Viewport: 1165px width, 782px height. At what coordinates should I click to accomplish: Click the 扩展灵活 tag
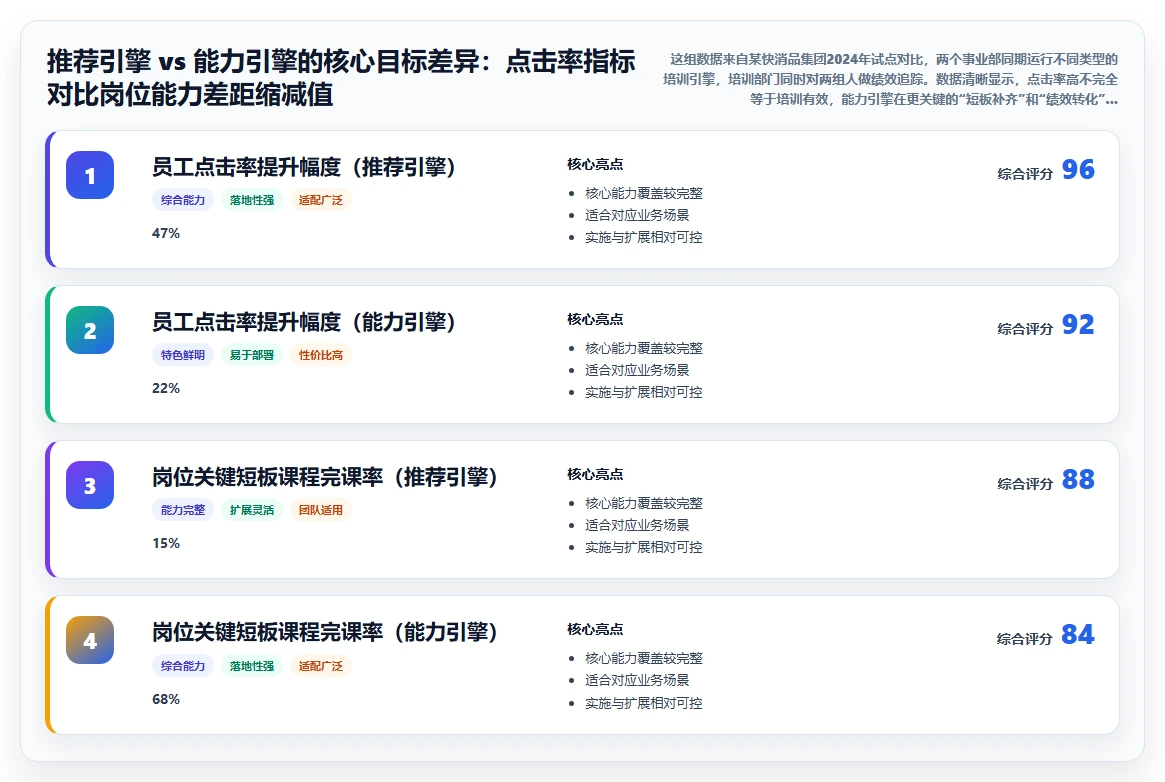pos(252,510)
